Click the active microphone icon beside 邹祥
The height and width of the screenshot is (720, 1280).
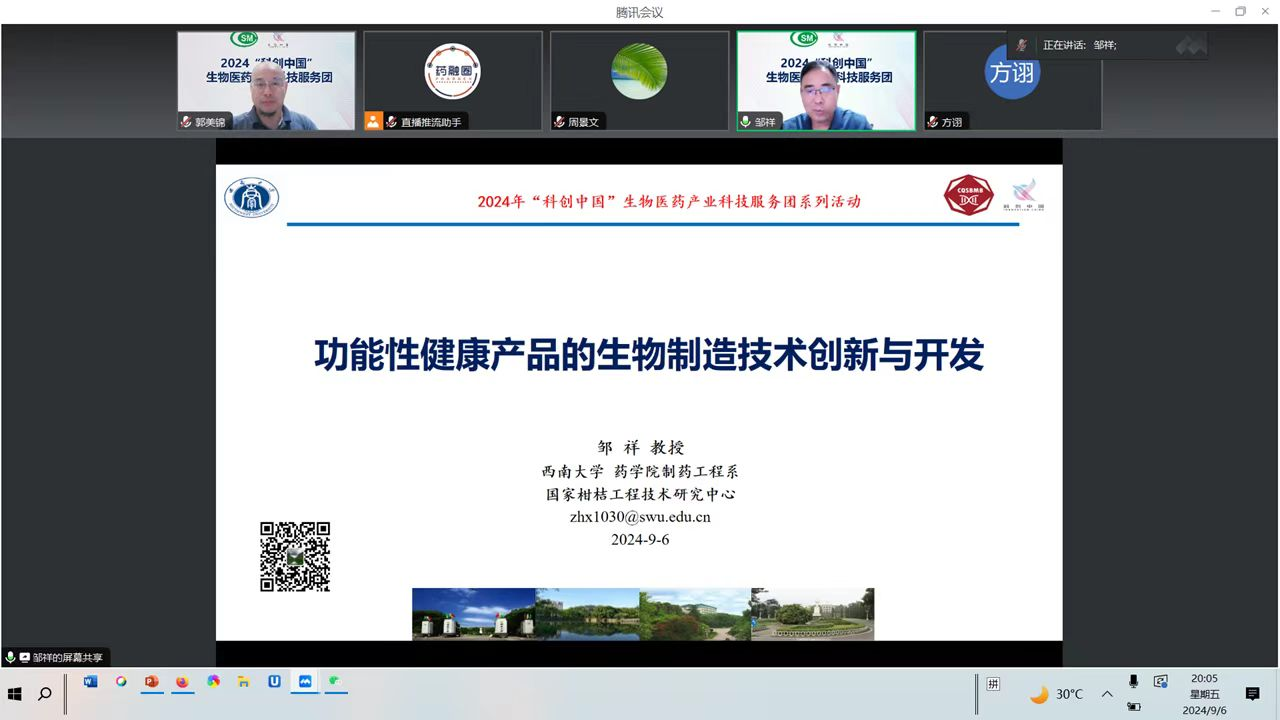tap(745, 122)
